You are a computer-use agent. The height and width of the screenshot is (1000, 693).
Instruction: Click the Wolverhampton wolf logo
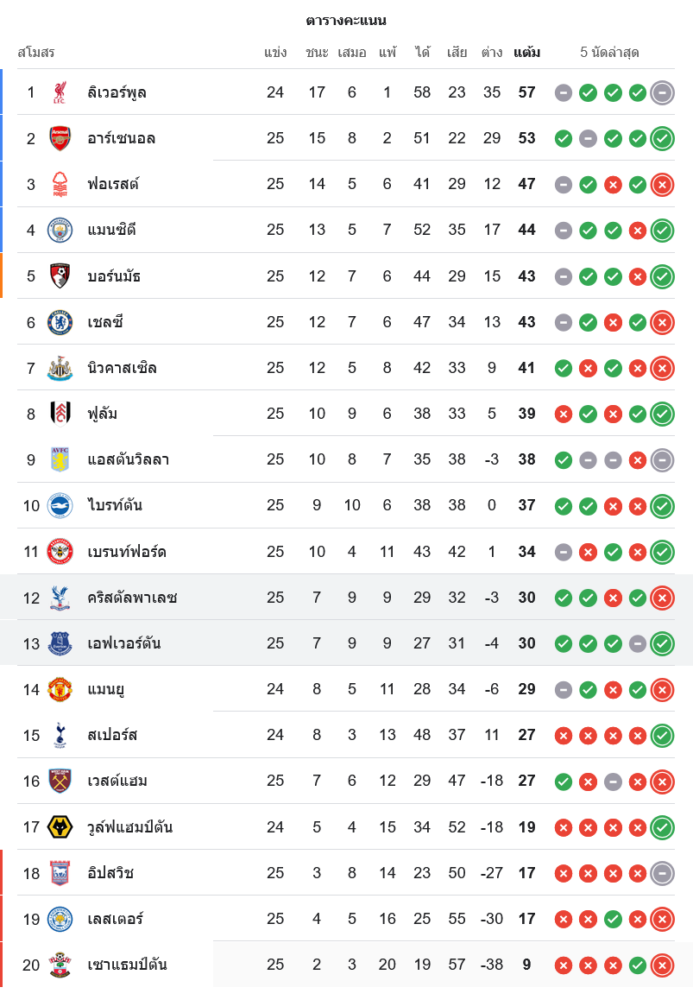click(60, 827)
